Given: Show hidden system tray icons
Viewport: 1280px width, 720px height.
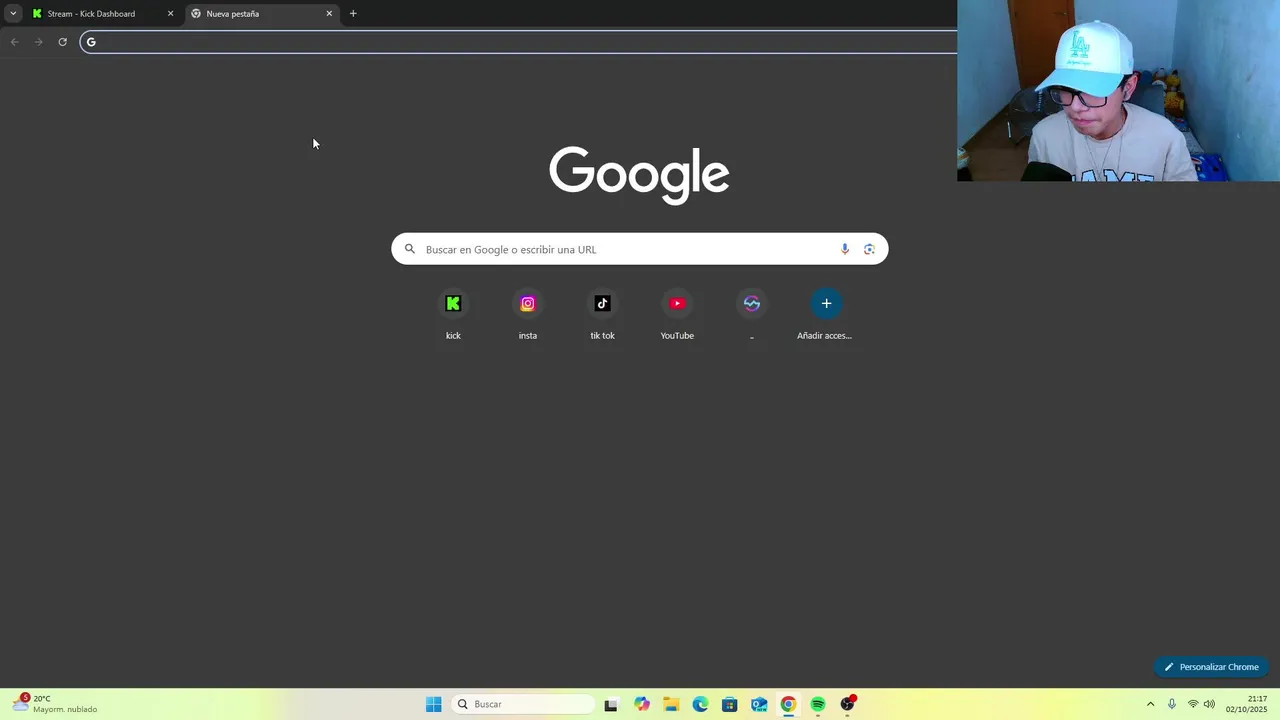Looking at the screenshot, I should 1150,704.
